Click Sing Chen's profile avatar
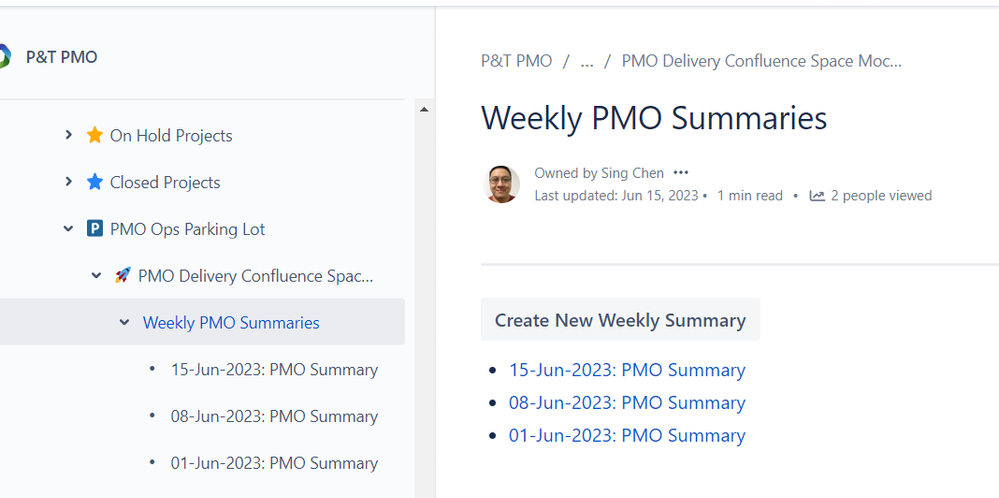Image resolution: width=999 pixels, height=498 pixels. point(501,184)
